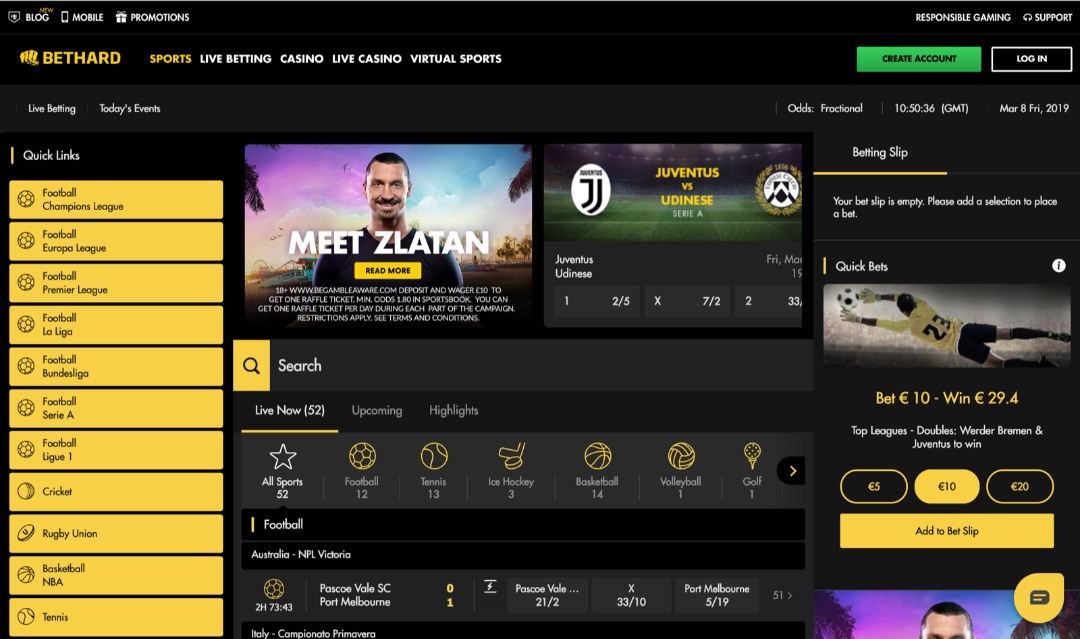Open the Virtual Sports main menu
Viewport: 1080px width, 639px height.
pyautogui.click(x=456, y=59)
